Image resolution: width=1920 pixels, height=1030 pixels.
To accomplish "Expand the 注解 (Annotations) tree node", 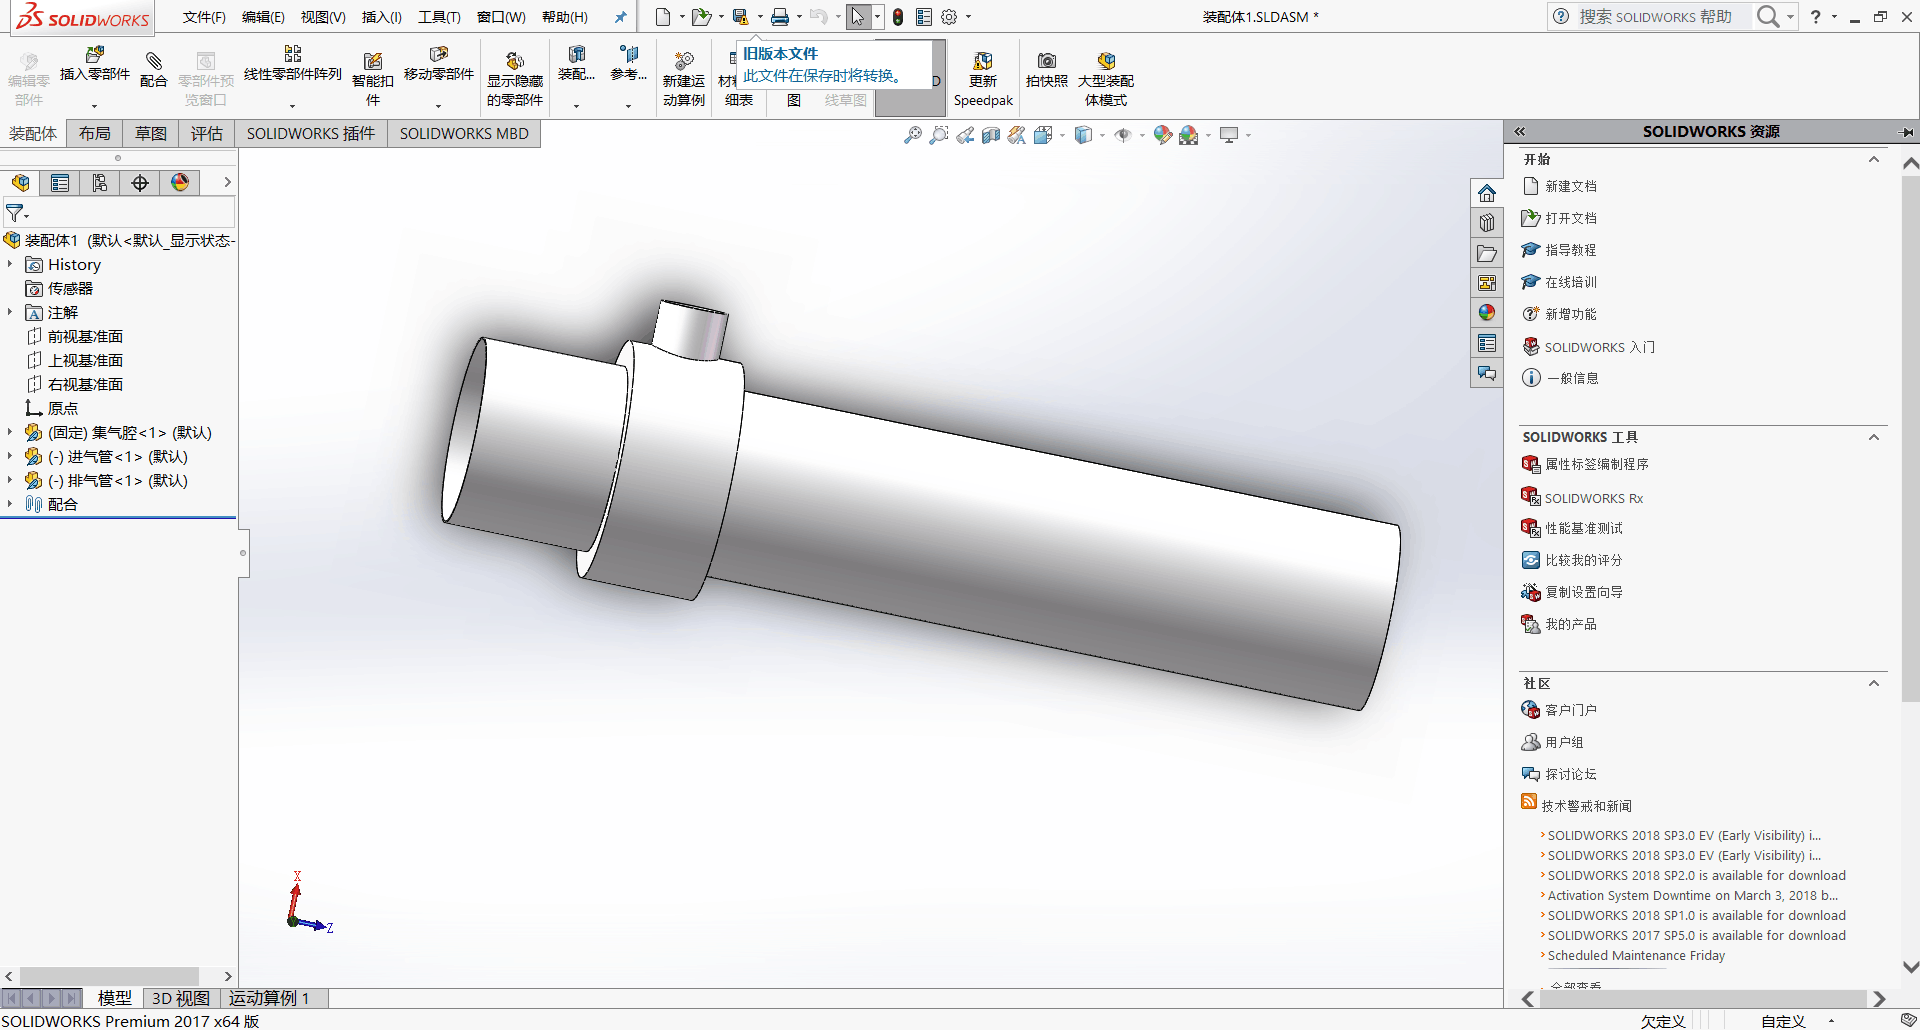I will [x=10, y=312].
